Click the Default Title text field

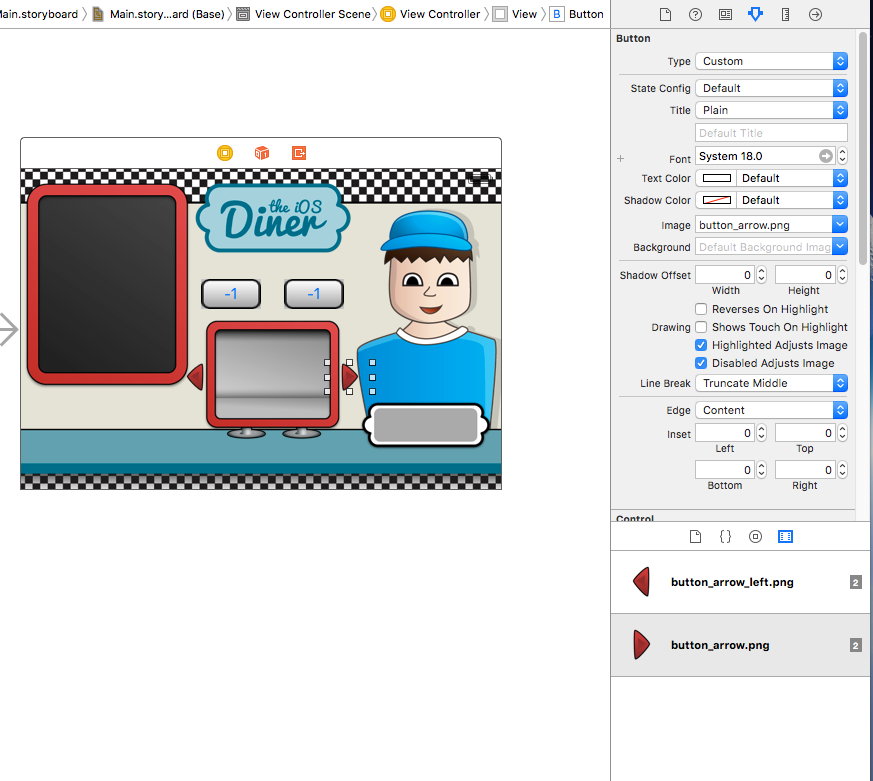[771, 133]
